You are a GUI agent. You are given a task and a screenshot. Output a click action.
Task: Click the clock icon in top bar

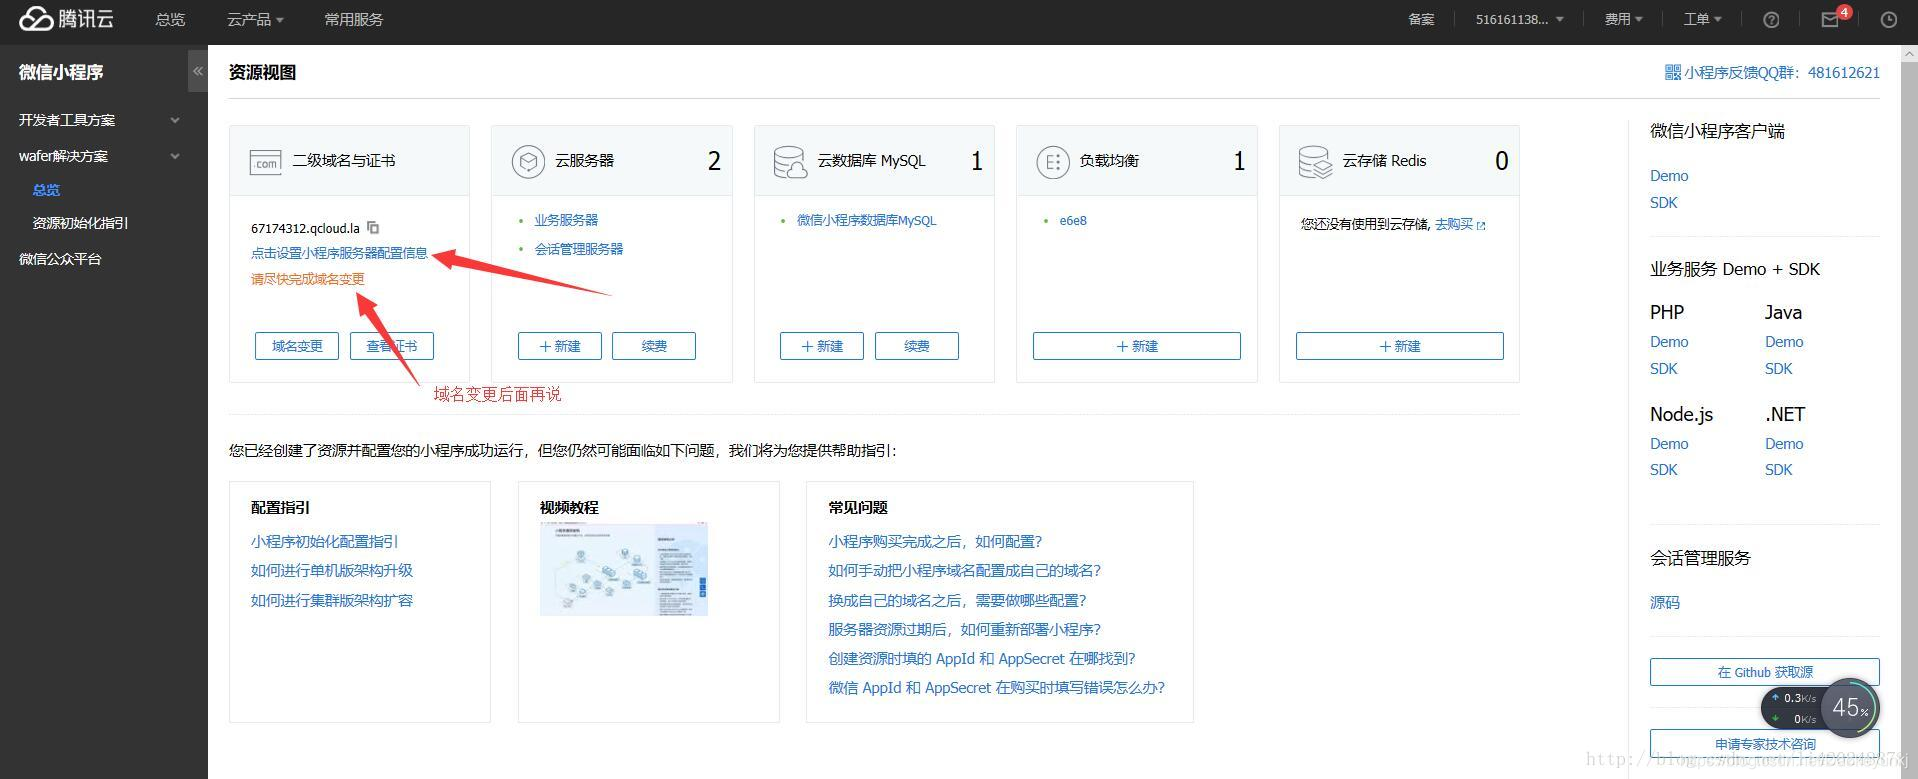click(1888, 20)
